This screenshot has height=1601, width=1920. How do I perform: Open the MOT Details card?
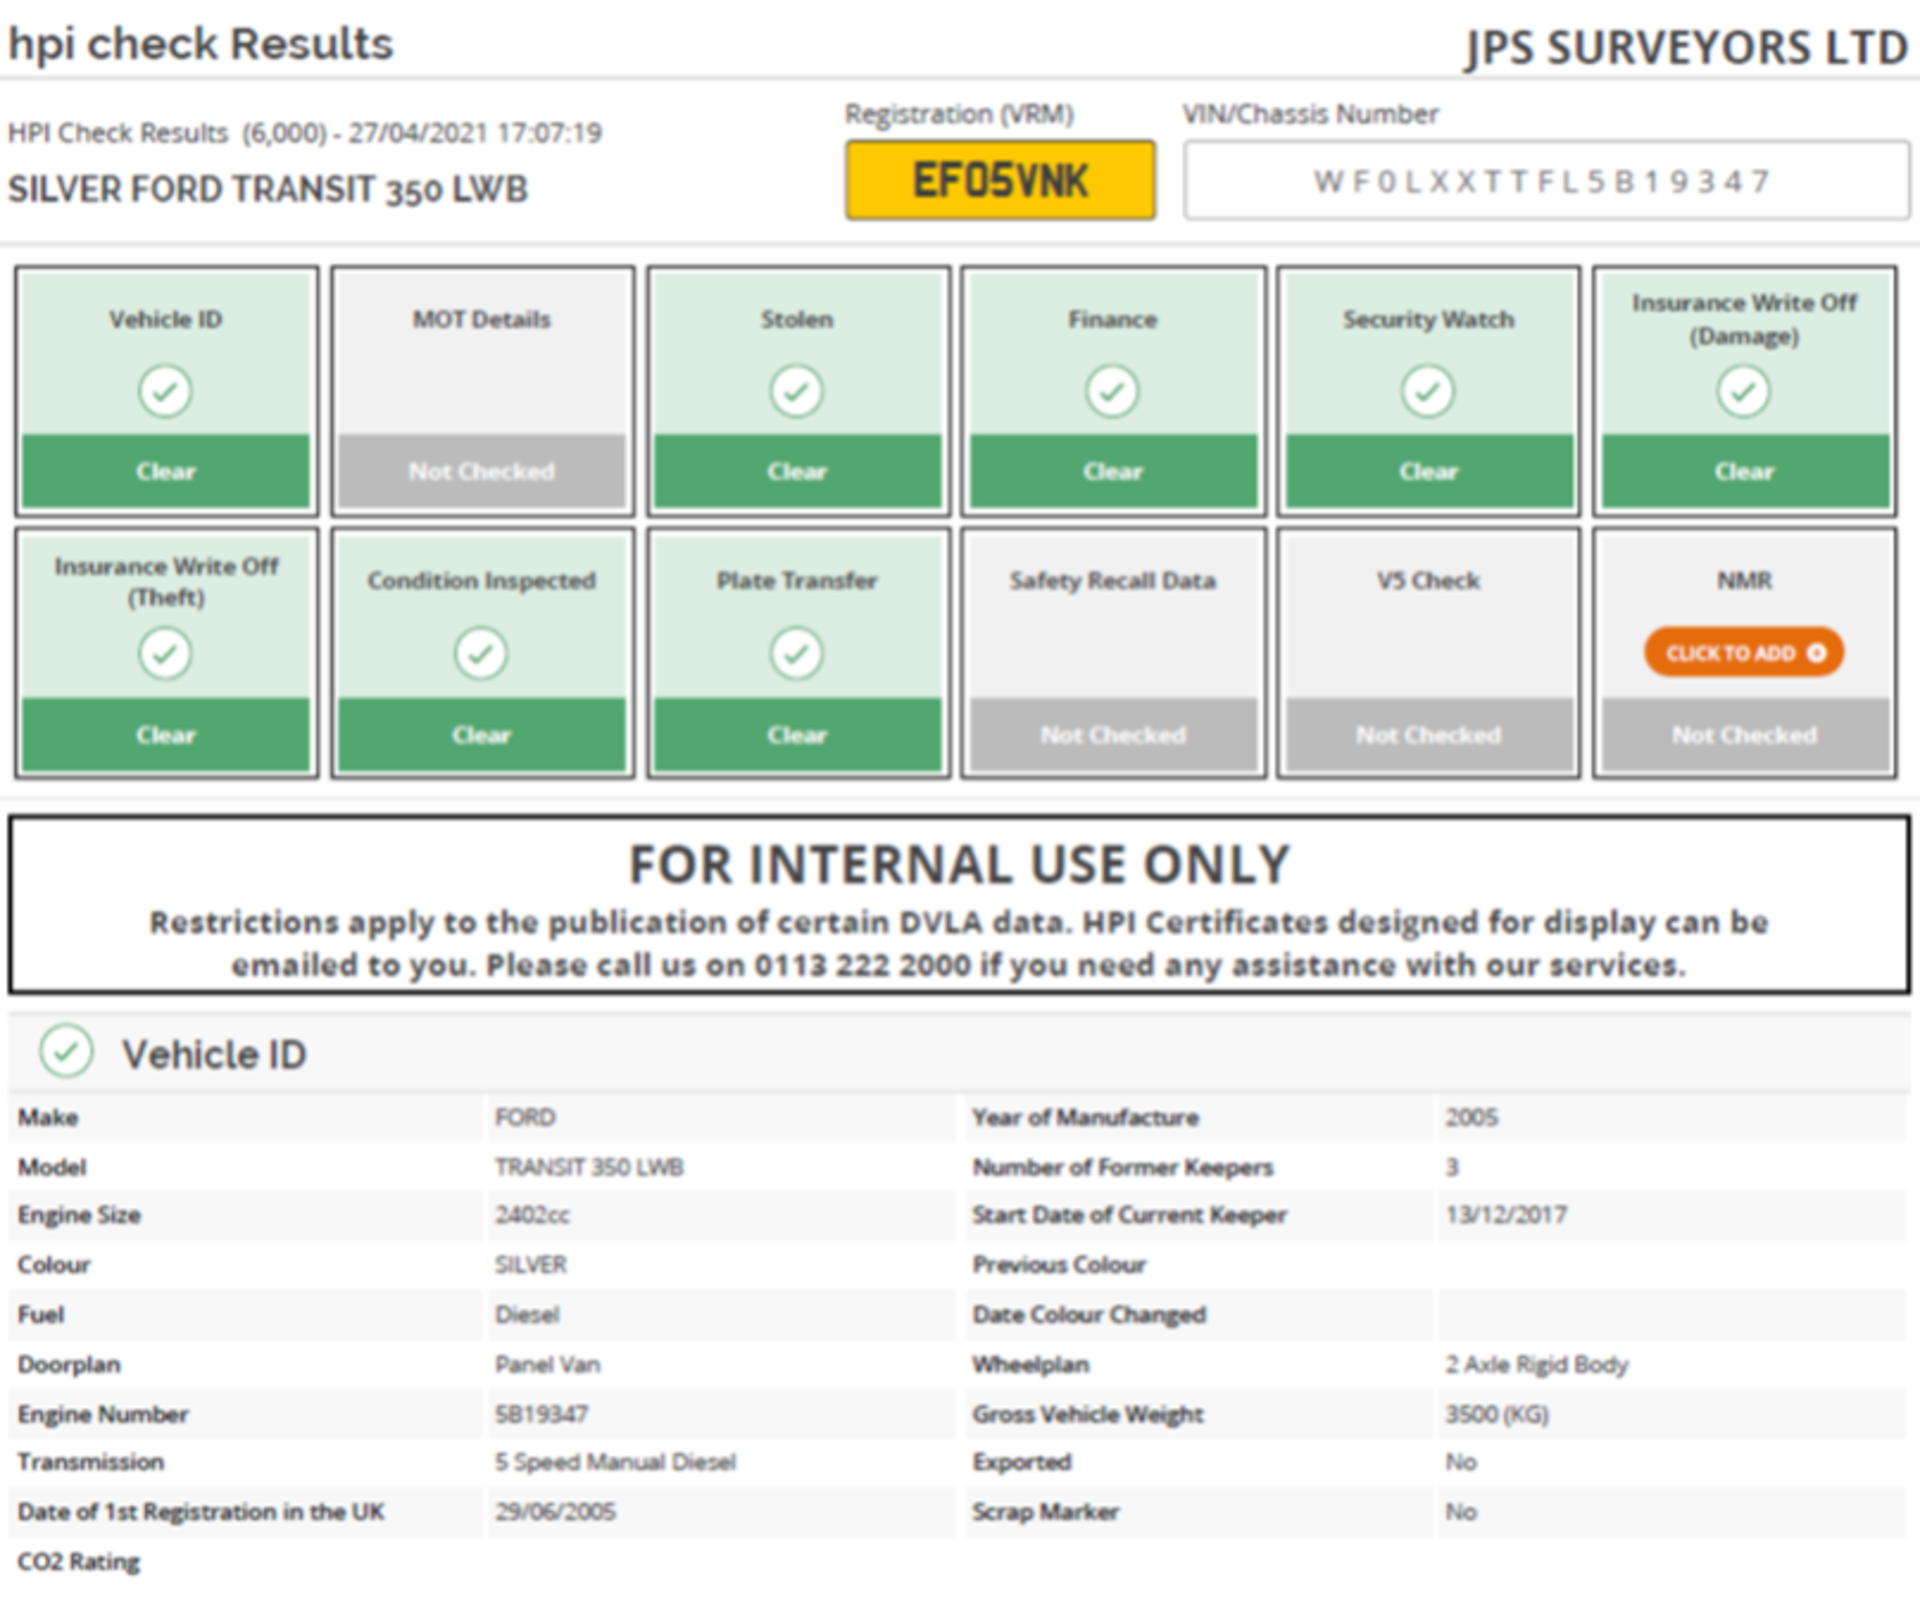[482, 391]
